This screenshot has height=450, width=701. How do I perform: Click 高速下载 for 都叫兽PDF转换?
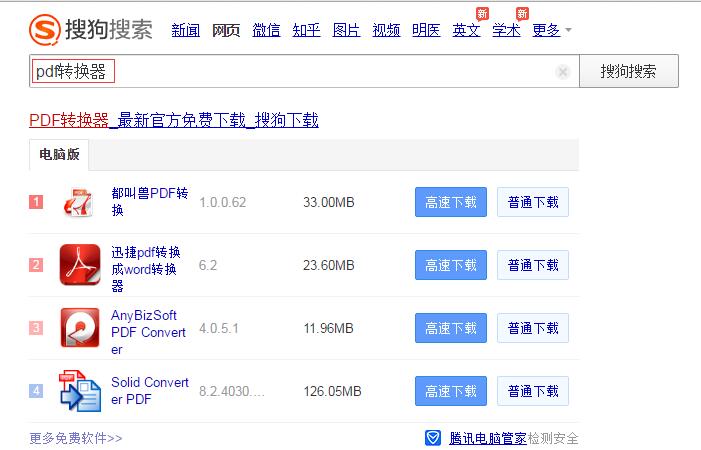(x=451, y=202)
